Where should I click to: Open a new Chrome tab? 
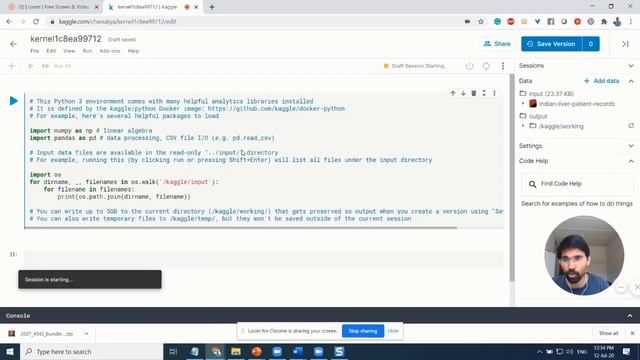click(212, 7)
